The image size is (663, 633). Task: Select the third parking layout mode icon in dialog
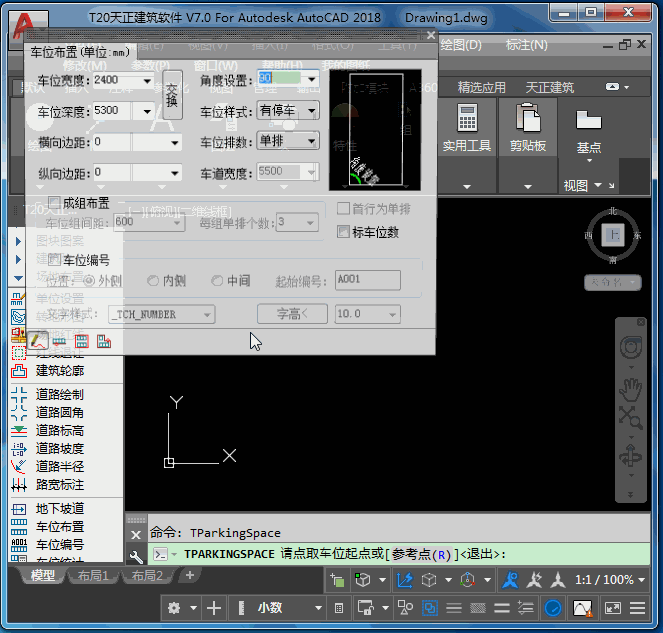tap(82, 341)
